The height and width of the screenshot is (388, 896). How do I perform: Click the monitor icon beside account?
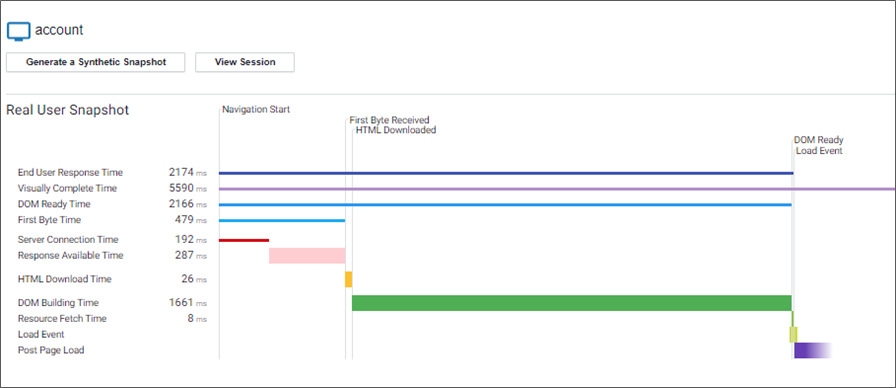coord(18,31)
